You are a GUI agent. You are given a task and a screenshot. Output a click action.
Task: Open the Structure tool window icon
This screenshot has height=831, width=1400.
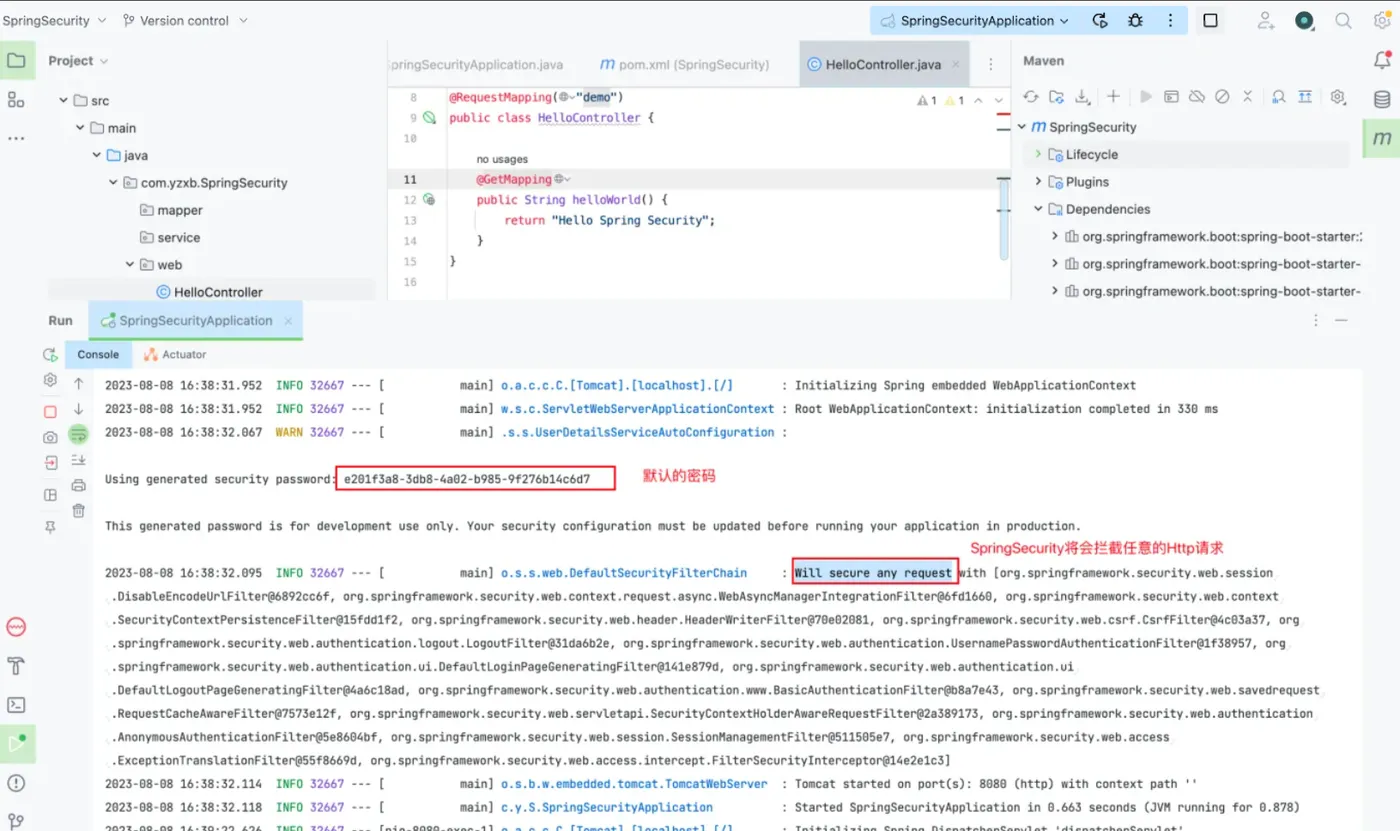[x=16, y=100]
